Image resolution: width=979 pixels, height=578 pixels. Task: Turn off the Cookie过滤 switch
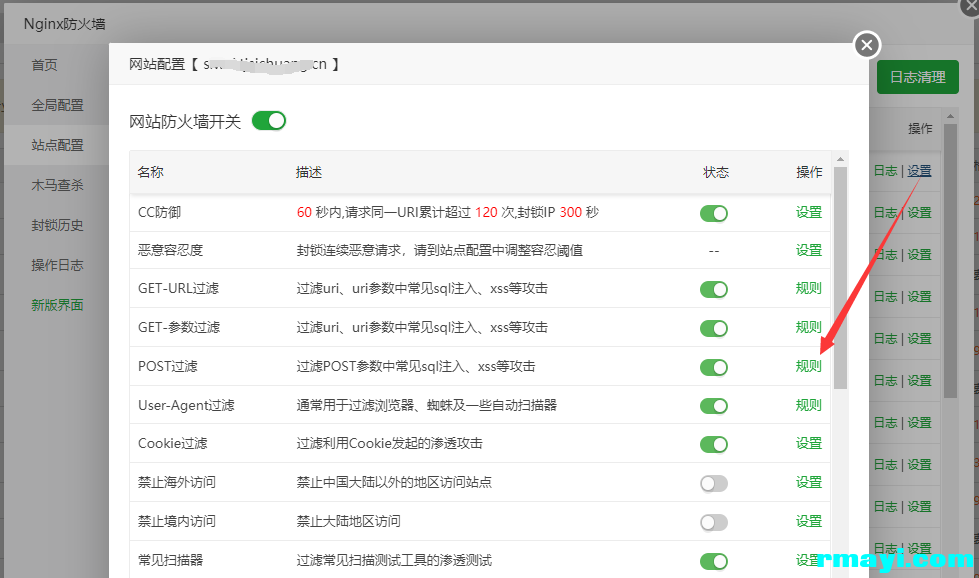(714, 444)
